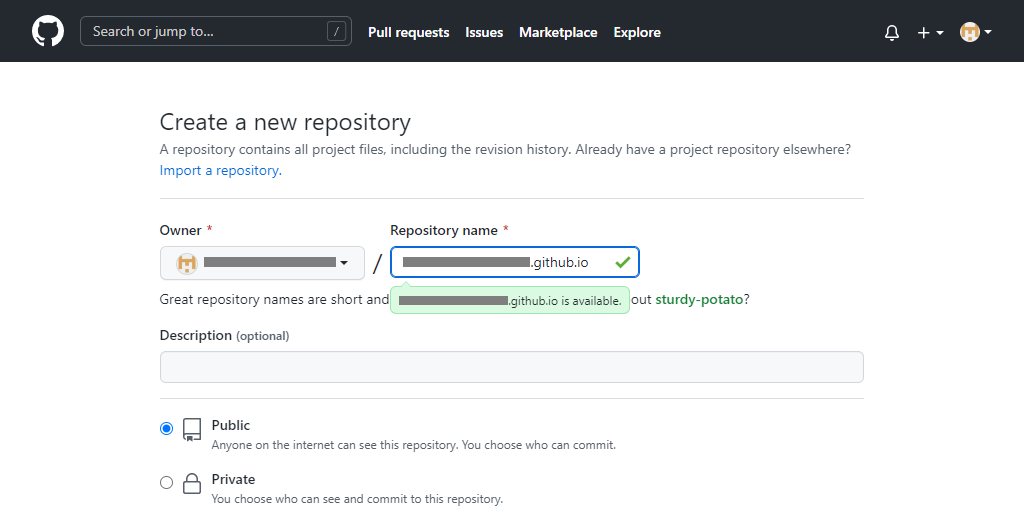
Task: Open notifications bell
Action: (891, 32)
